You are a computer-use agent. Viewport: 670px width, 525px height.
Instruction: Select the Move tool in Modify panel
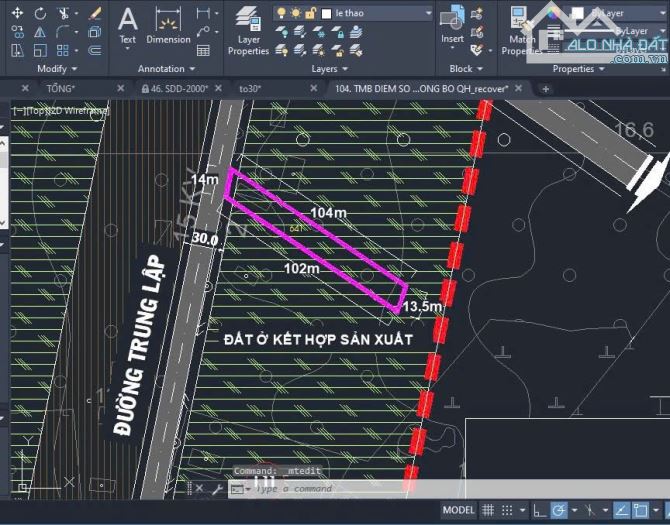click(x=17, y=14)
